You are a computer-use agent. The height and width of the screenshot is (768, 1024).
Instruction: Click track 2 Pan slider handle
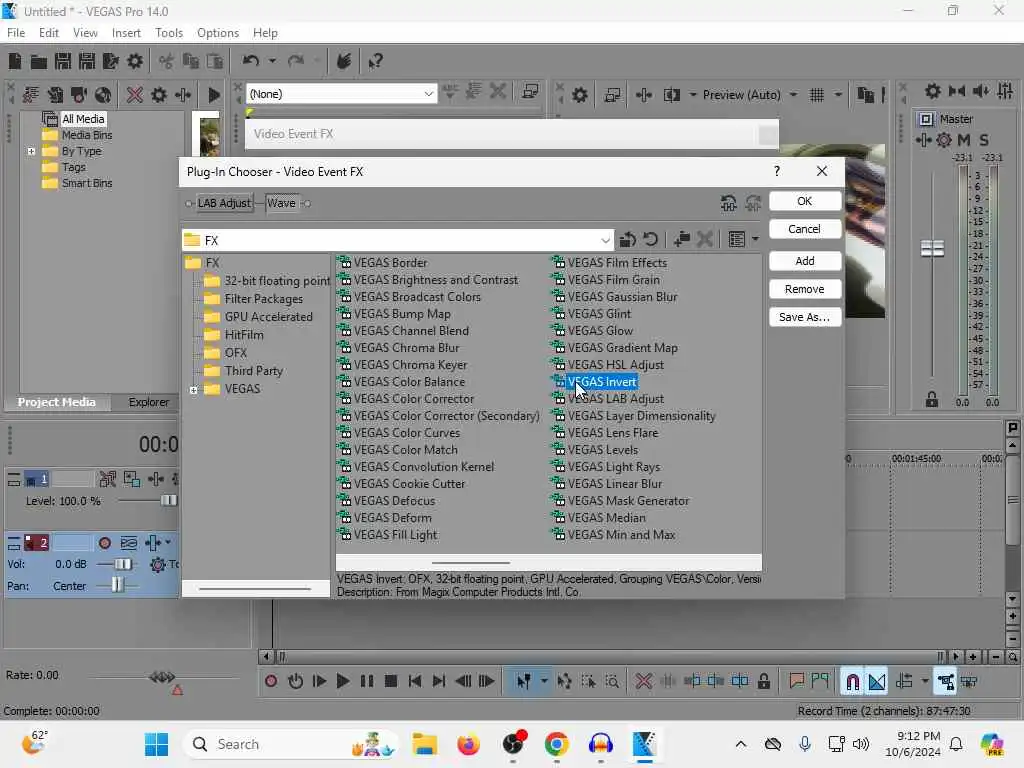(x=117, y=585)
